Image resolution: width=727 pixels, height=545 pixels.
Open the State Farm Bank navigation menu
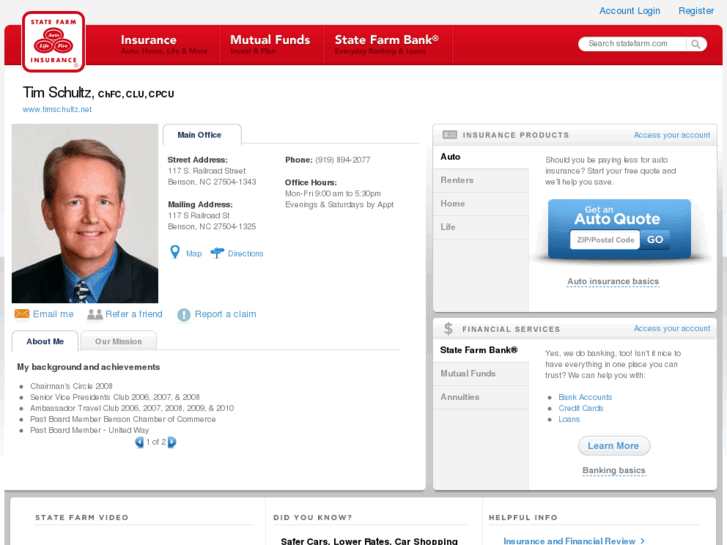click(387, 45)
